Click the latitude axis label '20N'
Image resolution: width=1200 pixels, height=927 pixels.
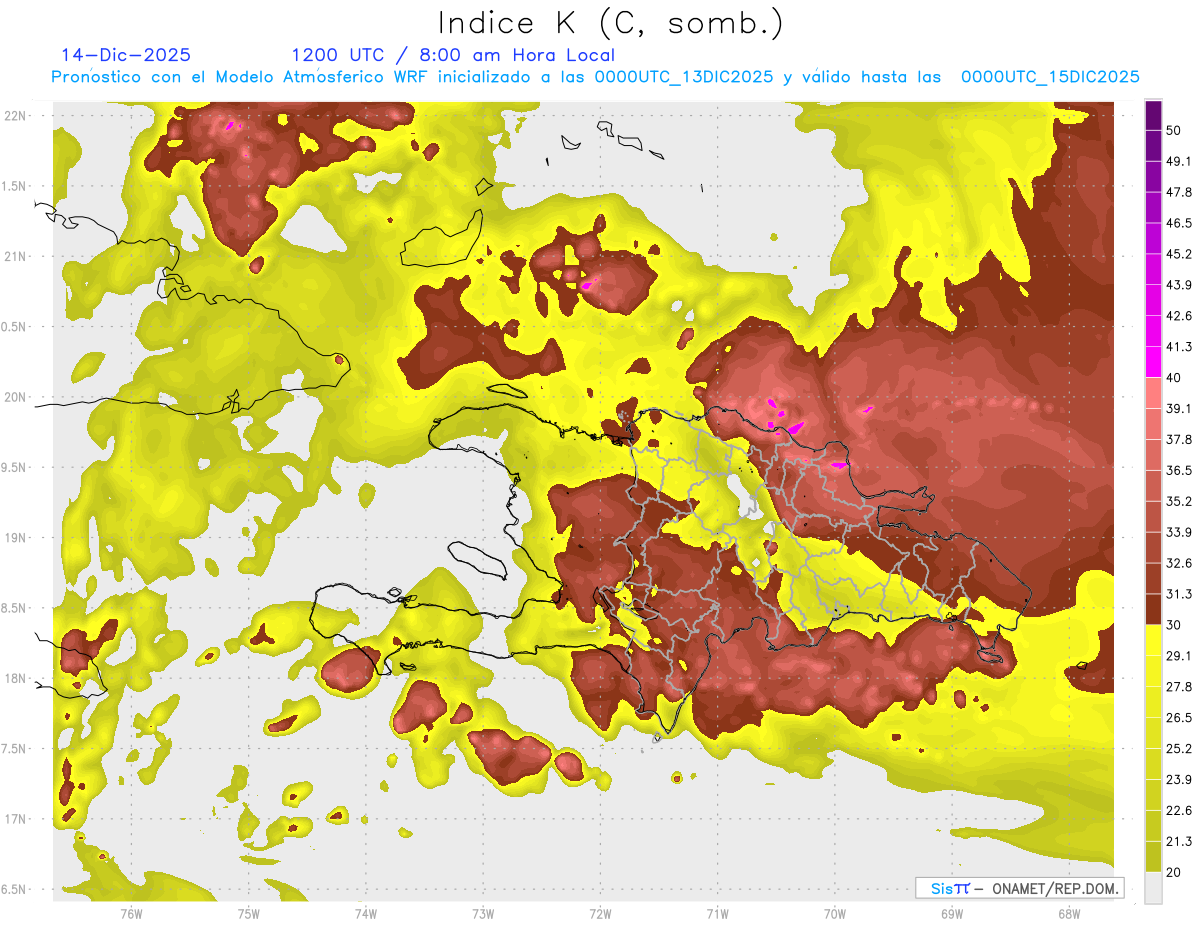tap(17, 397)
